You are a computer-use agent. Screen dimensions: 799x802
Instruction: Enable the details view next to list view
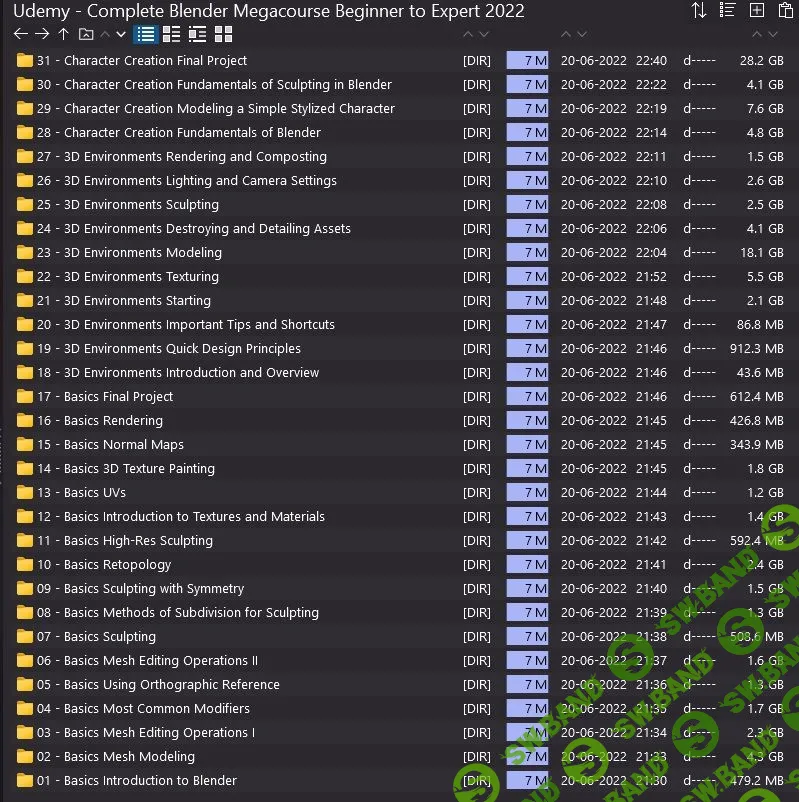click(172, 34)
